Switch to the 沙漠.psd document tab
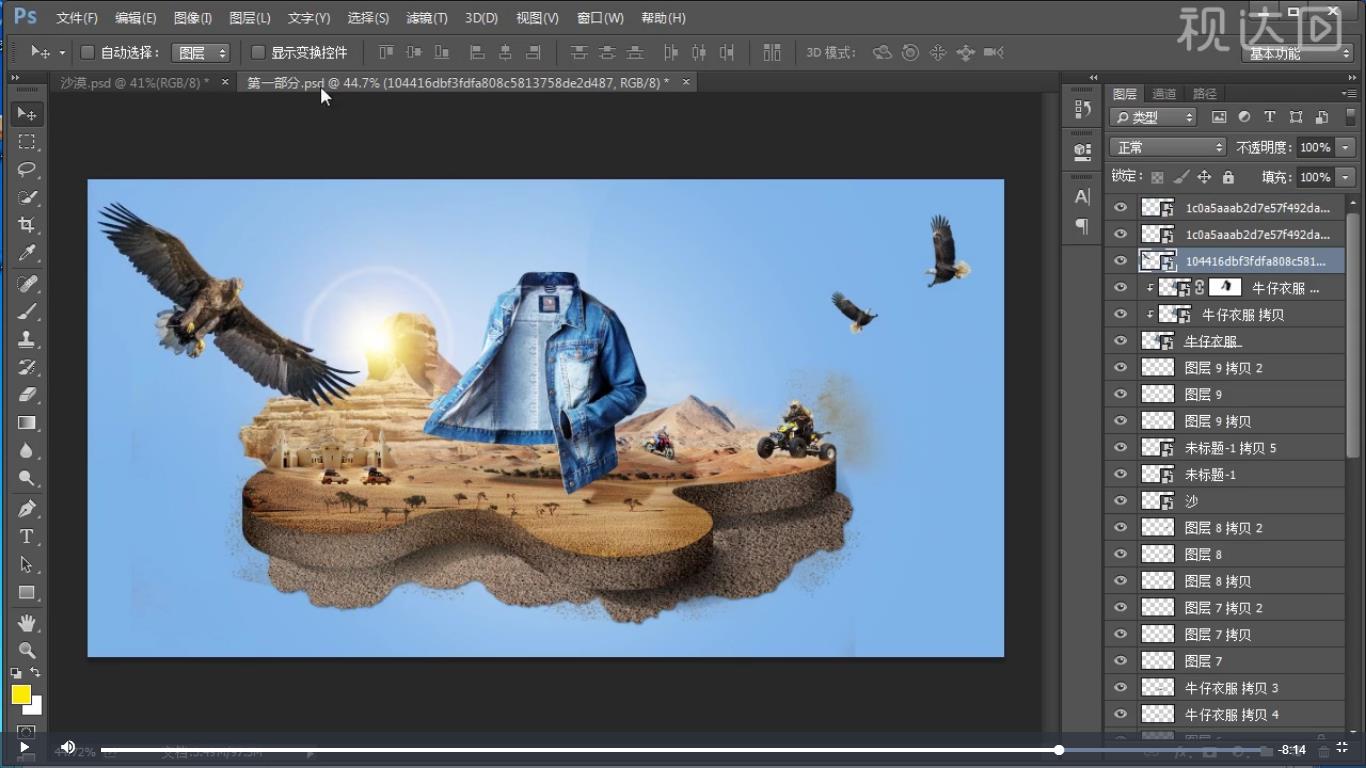Image resolution: width=1366 pixels, height=768 pixels. coord(135,83)
